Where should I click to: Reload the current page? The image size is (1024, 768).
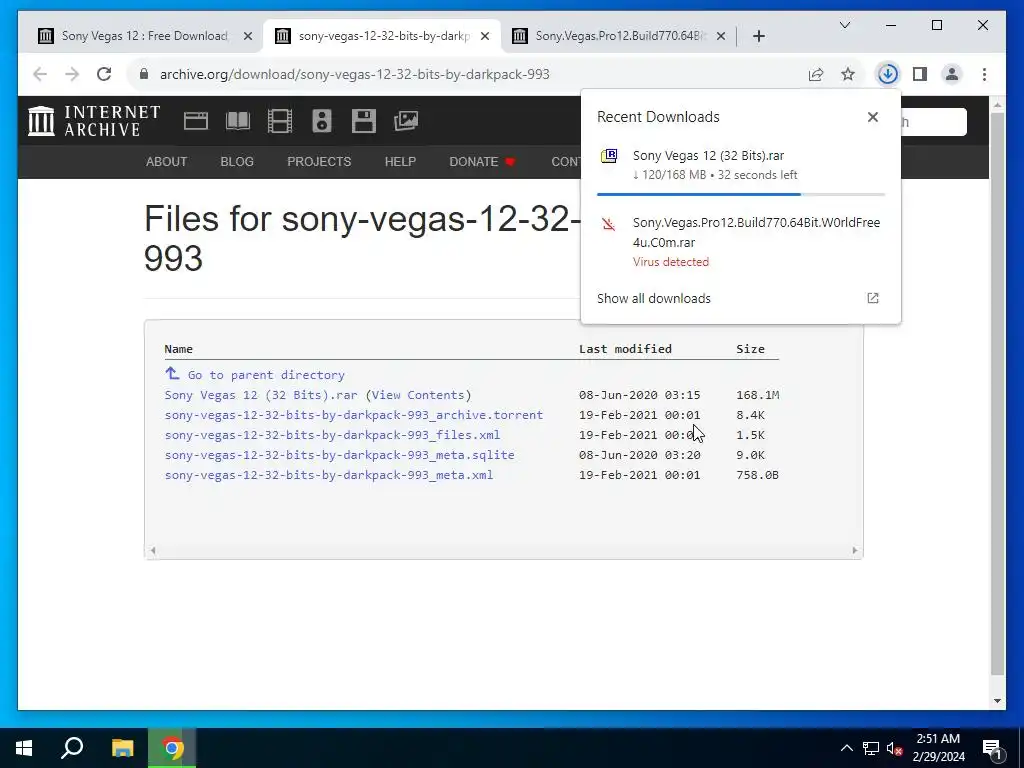click(x=104, y=74)
